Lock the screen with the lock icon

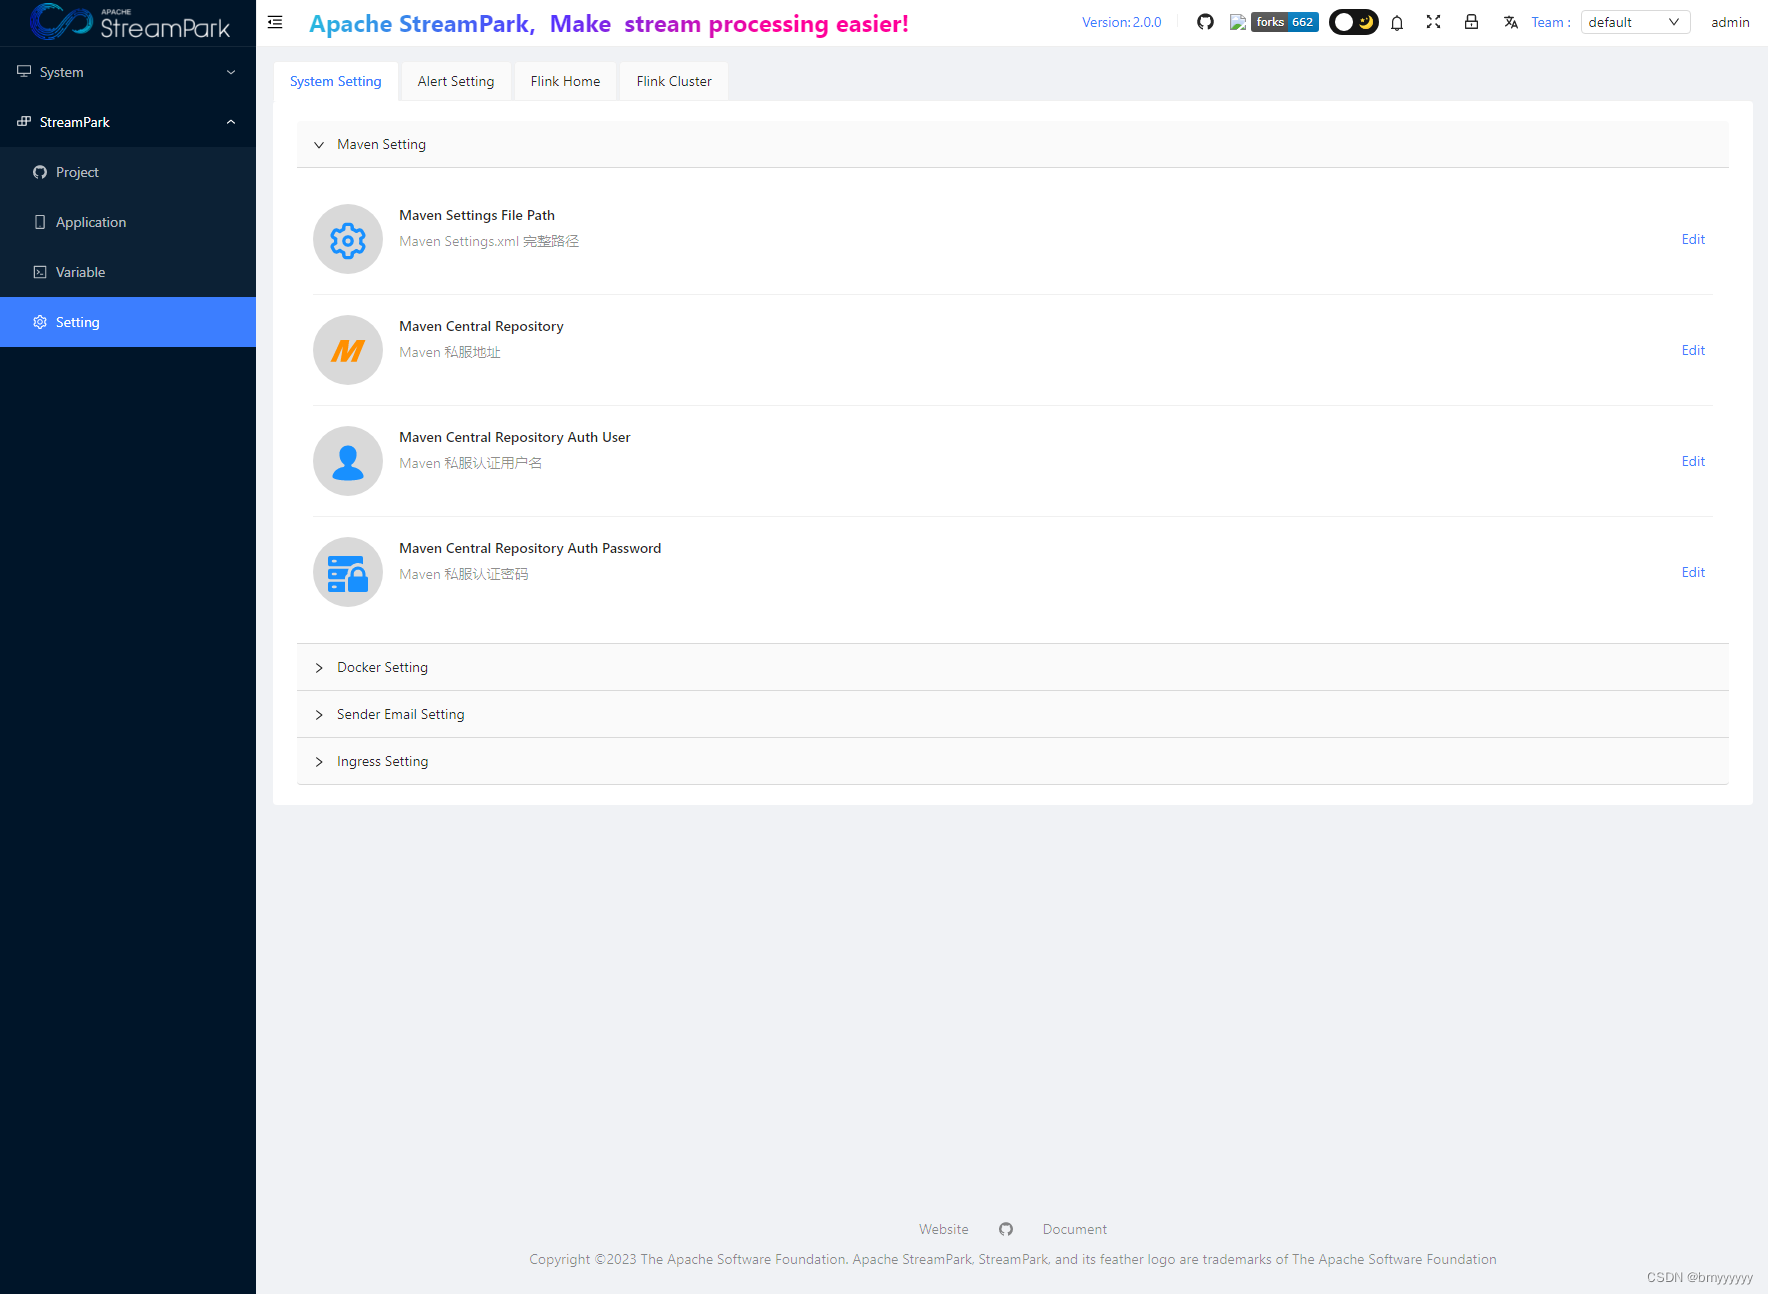click(1471, 22)
